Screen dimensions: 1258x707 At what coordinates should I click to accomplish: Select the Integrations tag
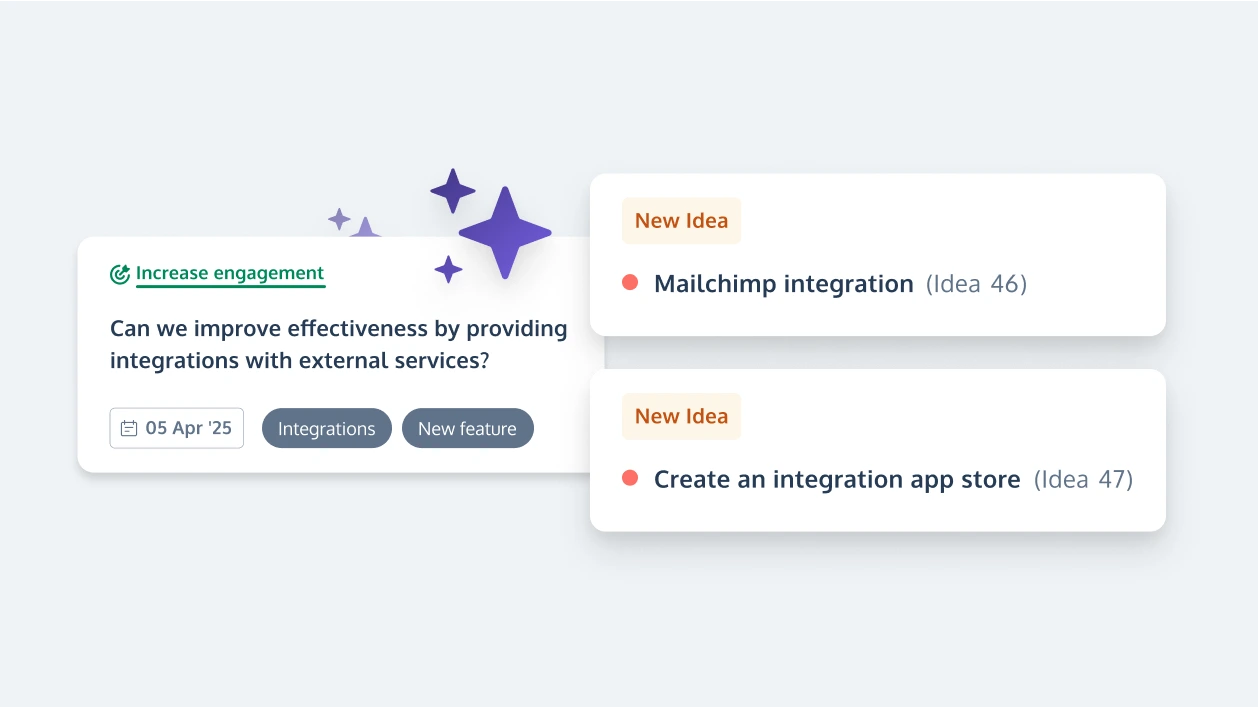pos(327,428)
